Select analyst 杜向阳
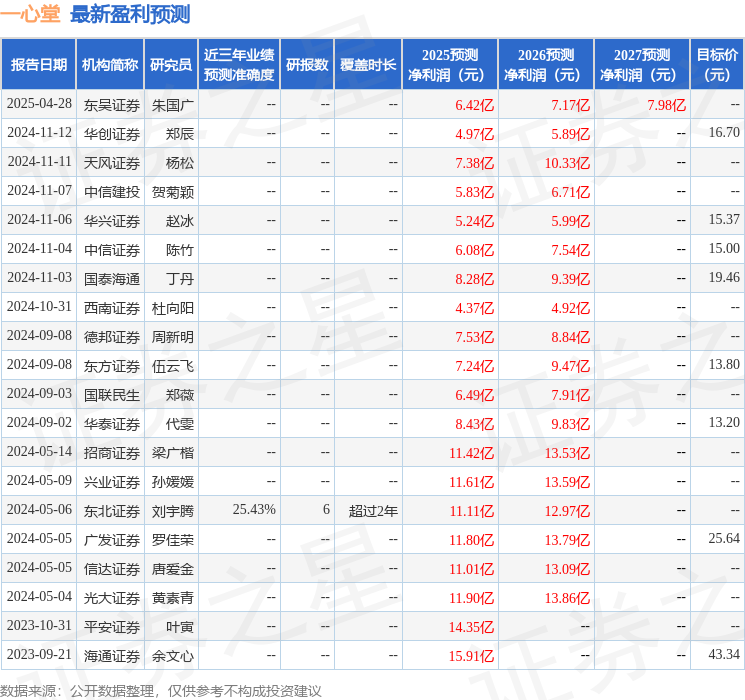 point(172,308)
